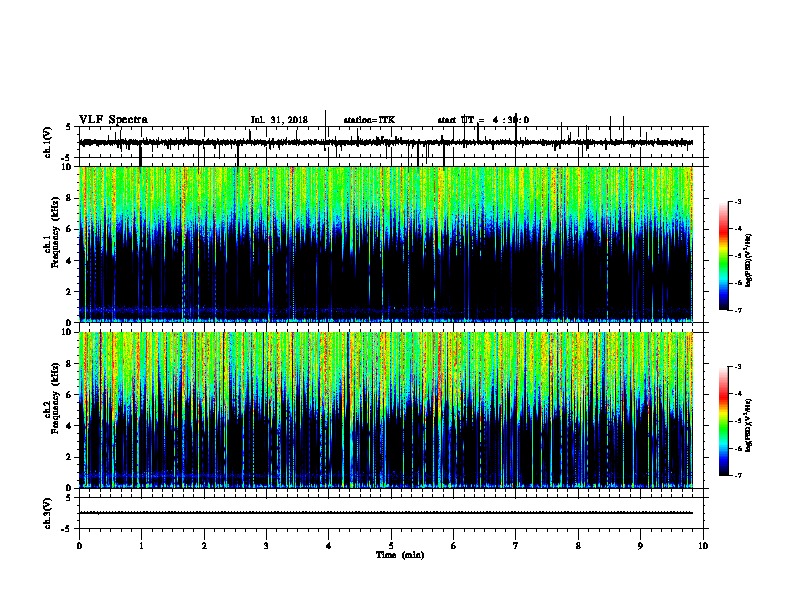
Task: Click the "10" kHz tick atop ch.2 frequency axis
Action: [x=68, y=332]
